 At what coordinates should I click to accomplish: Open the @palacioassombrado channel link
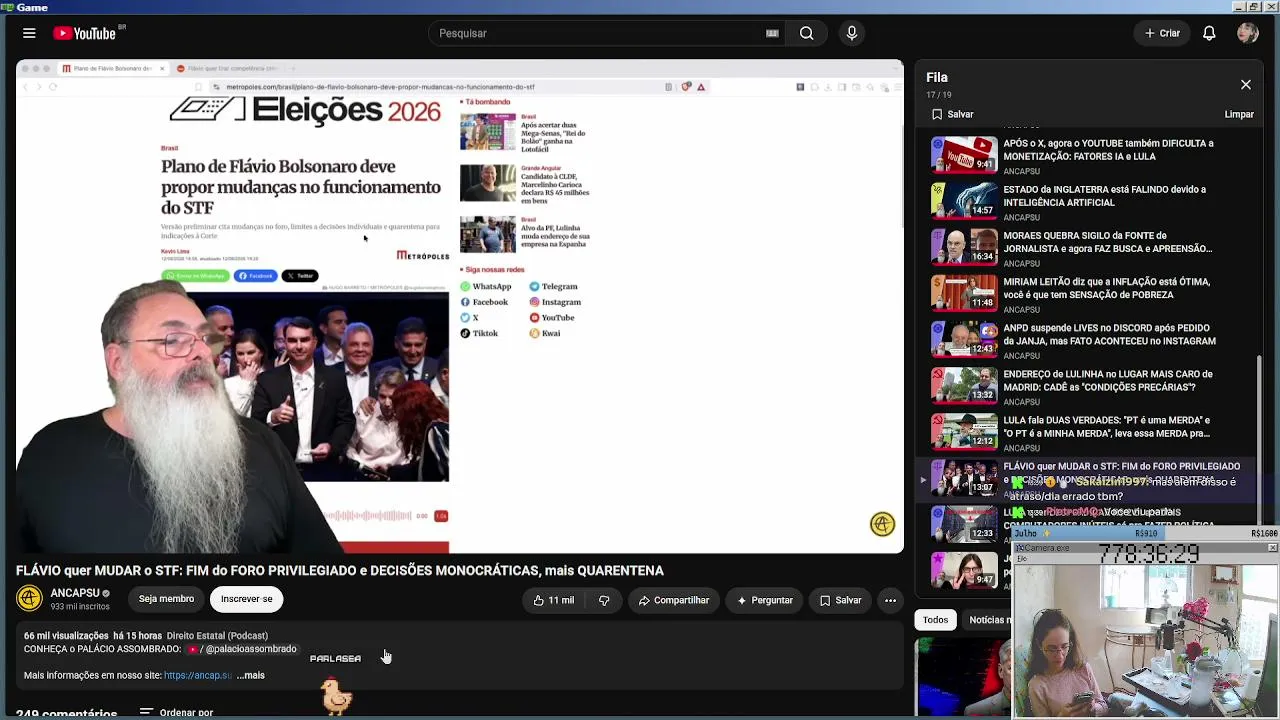[243, 649]
